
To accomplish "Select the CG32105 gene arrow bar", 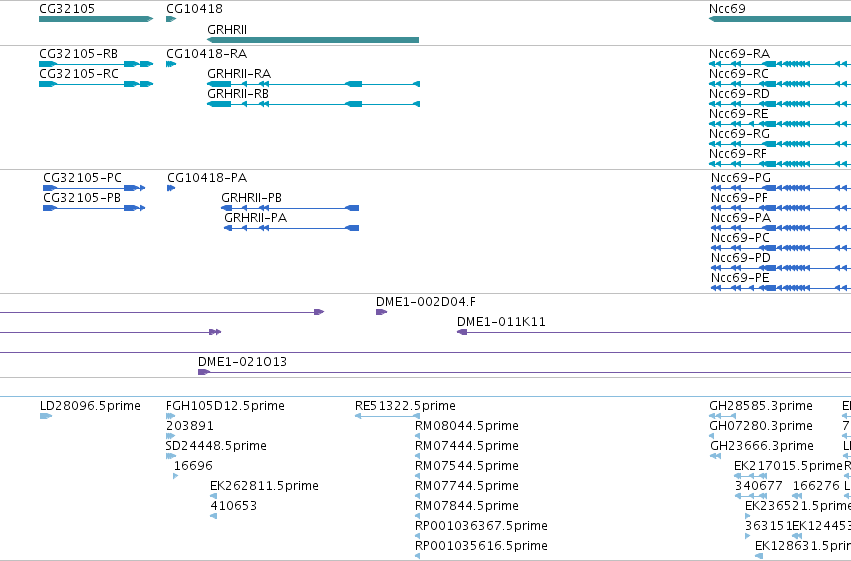I will pos(96,19).
